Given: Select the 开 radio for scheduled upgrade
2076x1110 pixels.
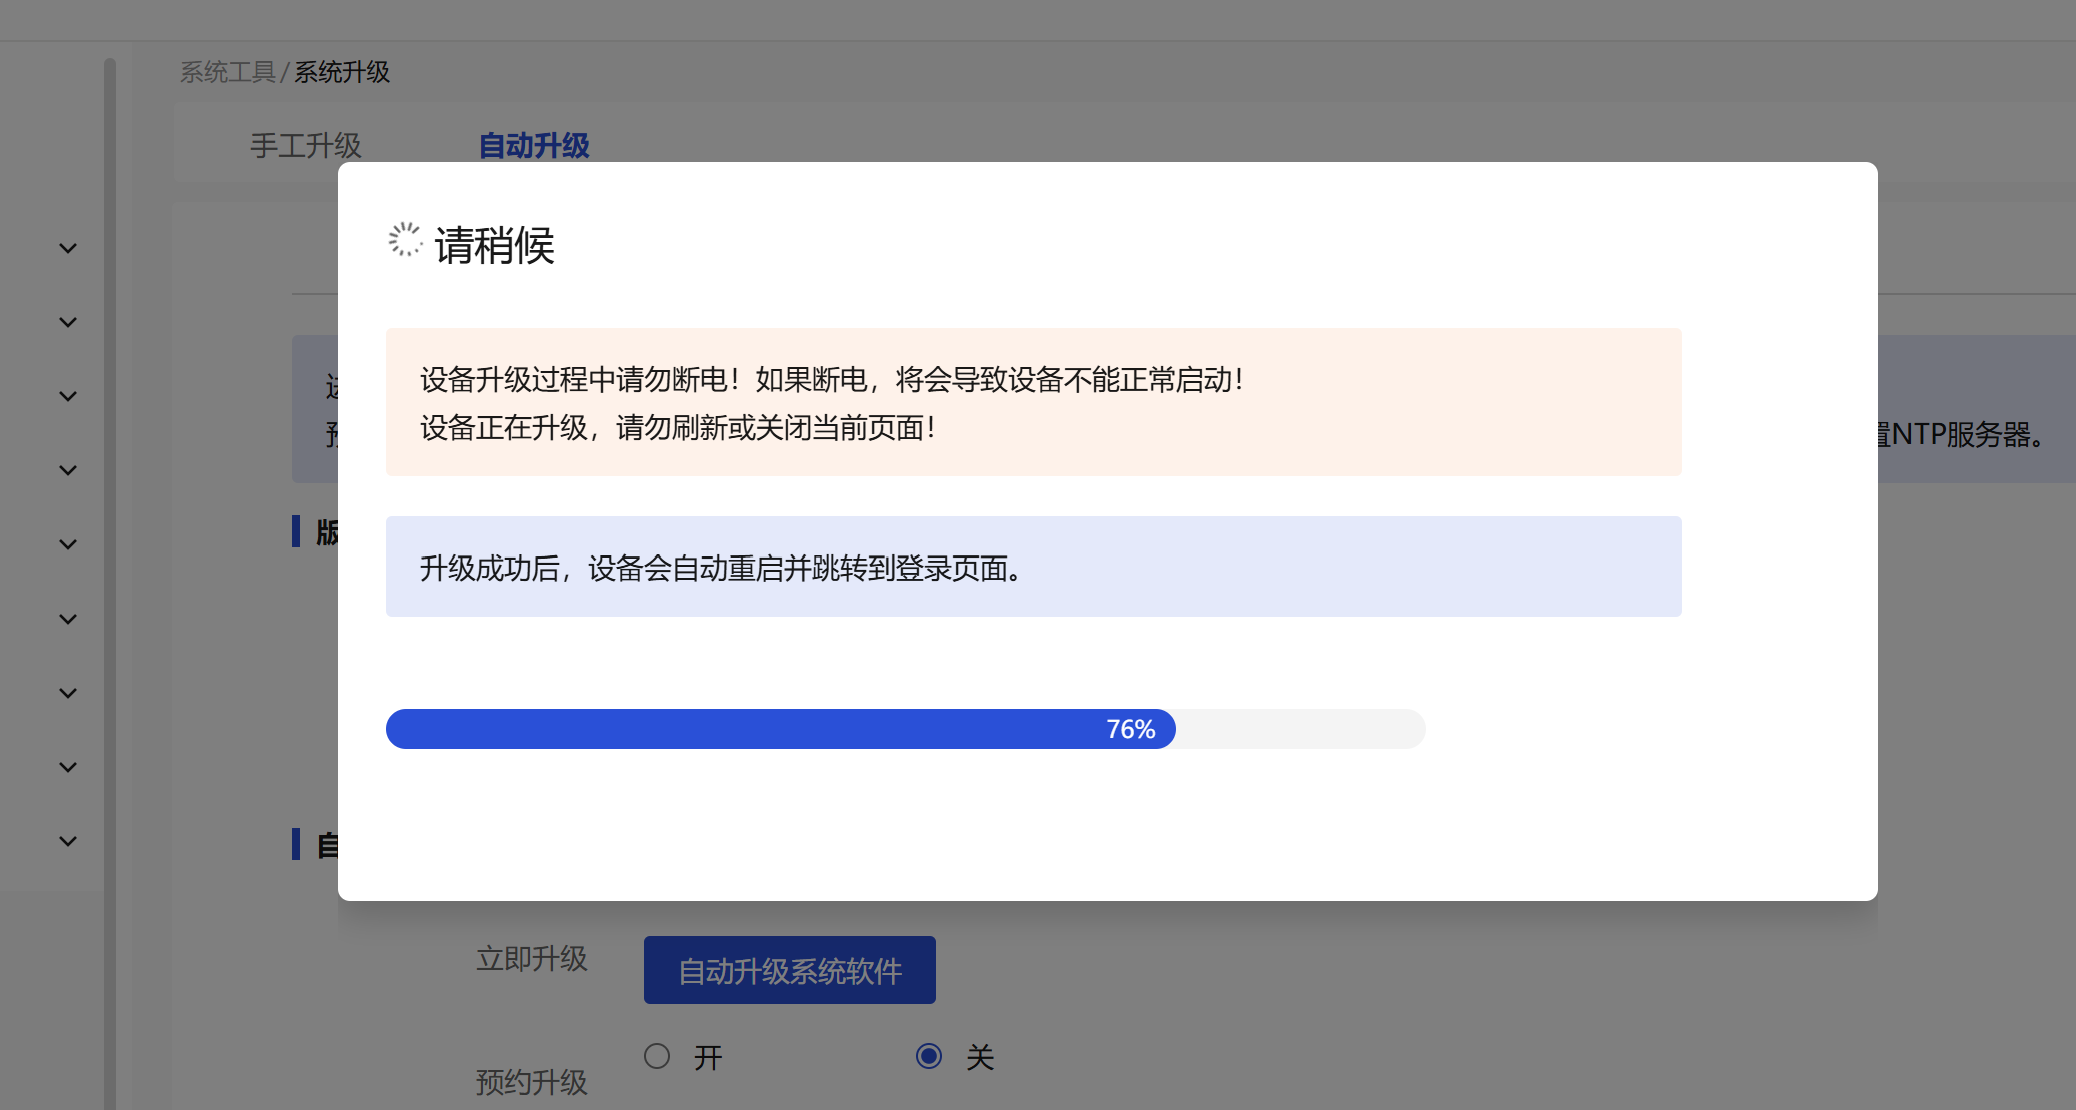Looking at the screenshot, I should pyautogui.click(x=657, y=1056).
